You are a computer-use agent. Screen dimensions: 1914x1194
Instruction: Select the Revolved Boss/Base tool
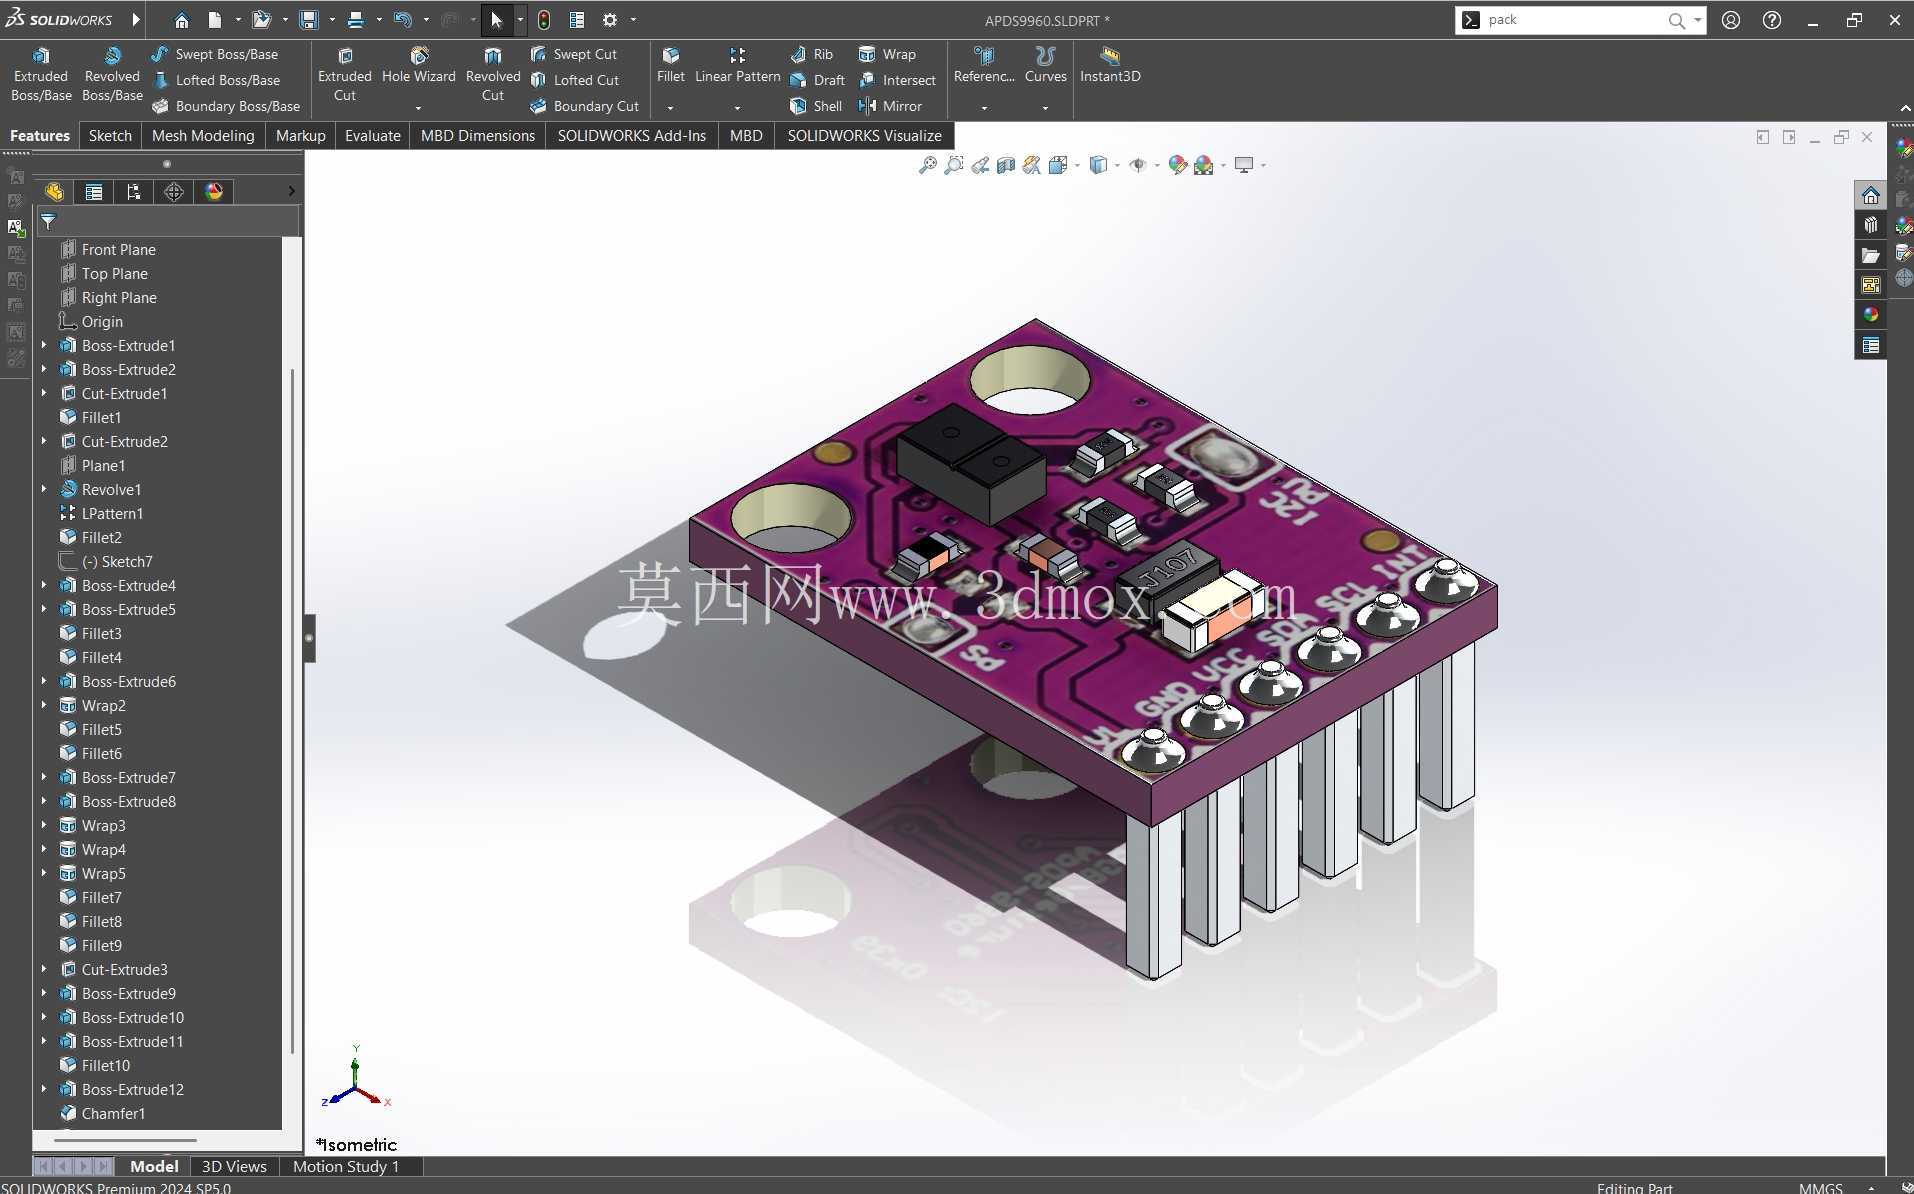coord(112,75)
